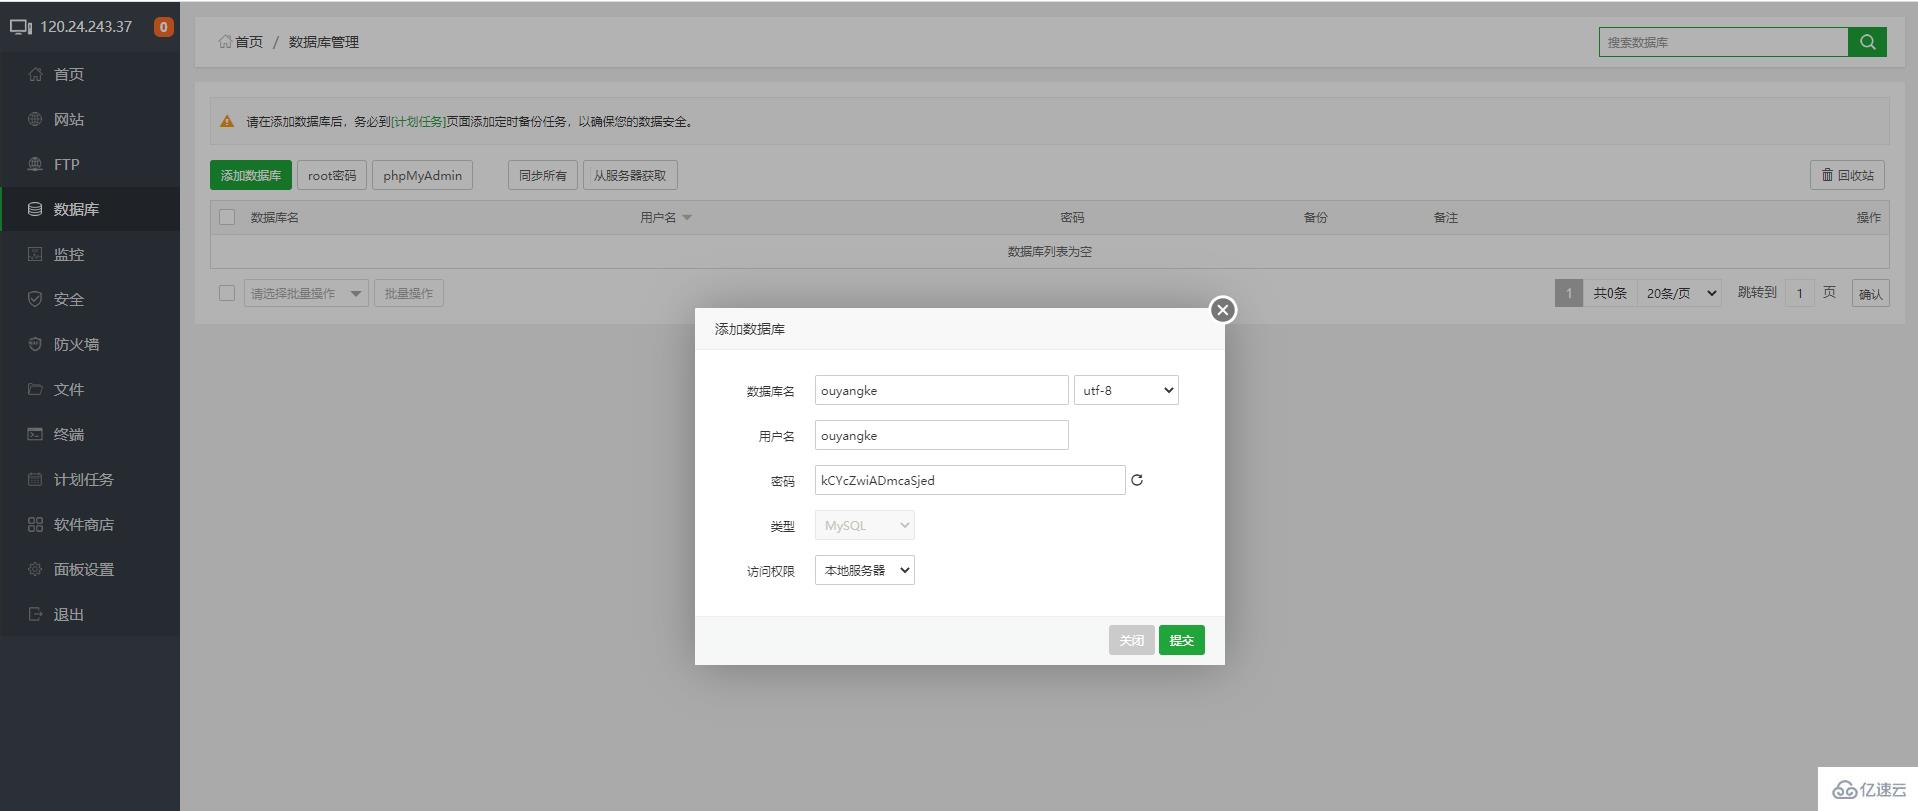
Task: Click the gray 关闭 button in dialog
Action: (1132, 640)
